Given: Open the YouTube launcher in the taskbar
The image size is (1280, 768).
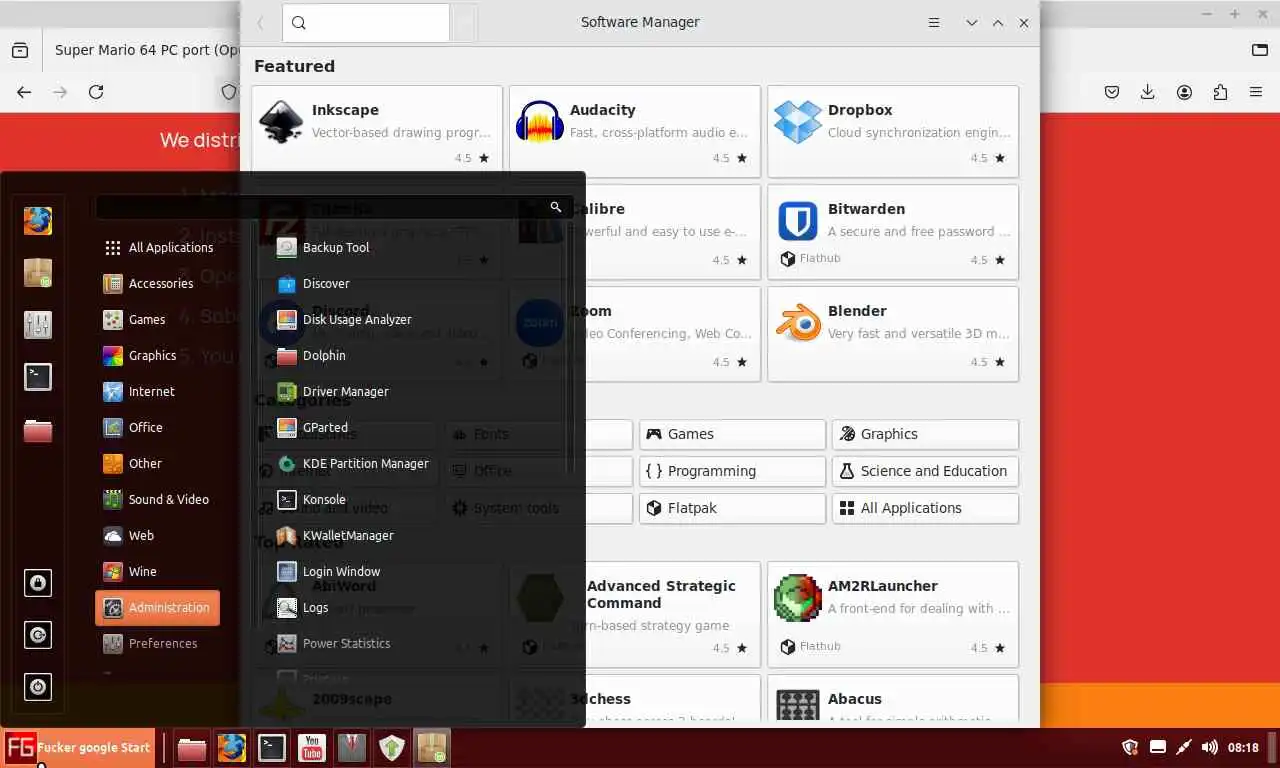Looking at the screenshot, I should (x=311, y=748).
